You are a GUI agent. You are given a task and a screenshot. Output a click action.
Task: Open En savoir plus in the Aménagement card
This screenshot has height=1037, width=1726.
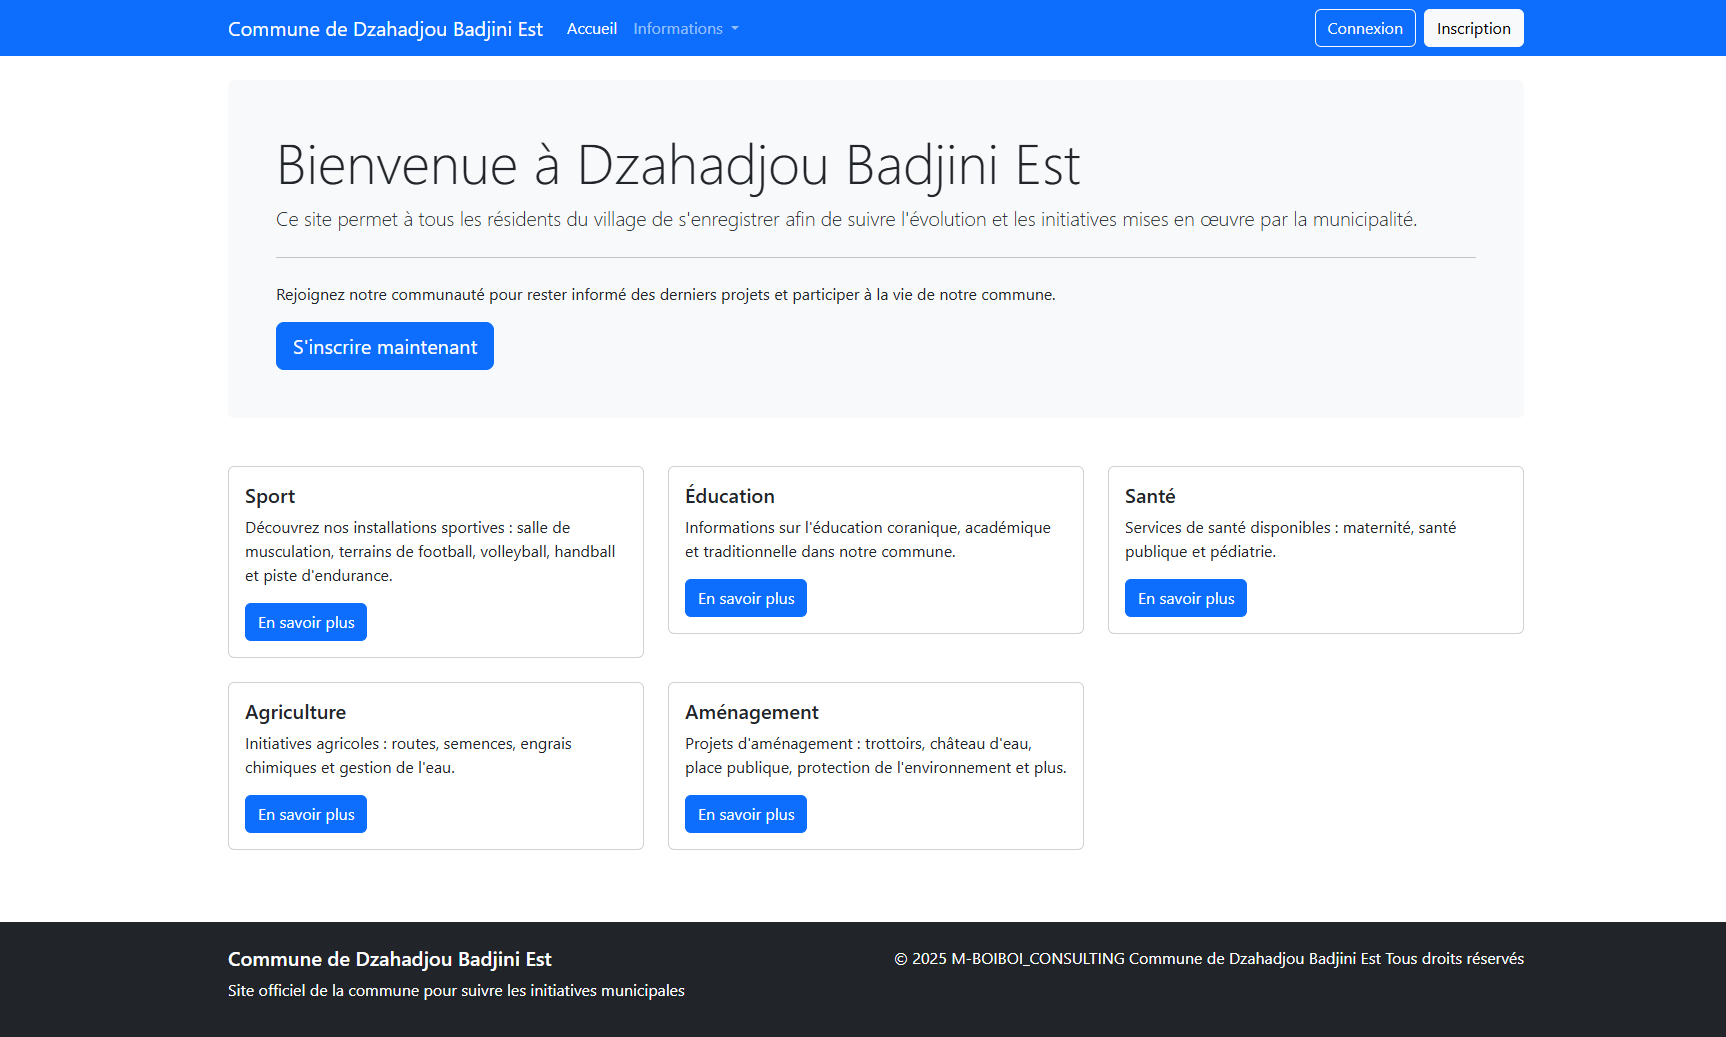tap(746, 815)
